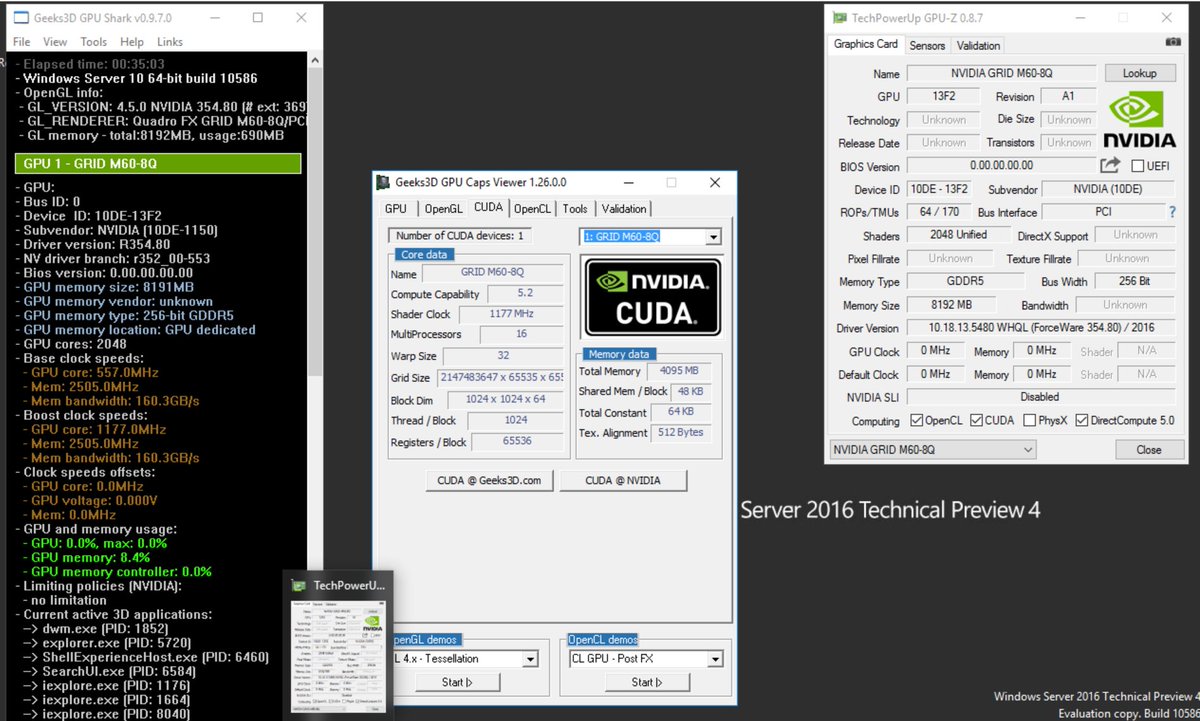Viewport: 1200px width, 721px height.
Task: Start the OpenGL Tessellation demo
Action: coord(456,682)
